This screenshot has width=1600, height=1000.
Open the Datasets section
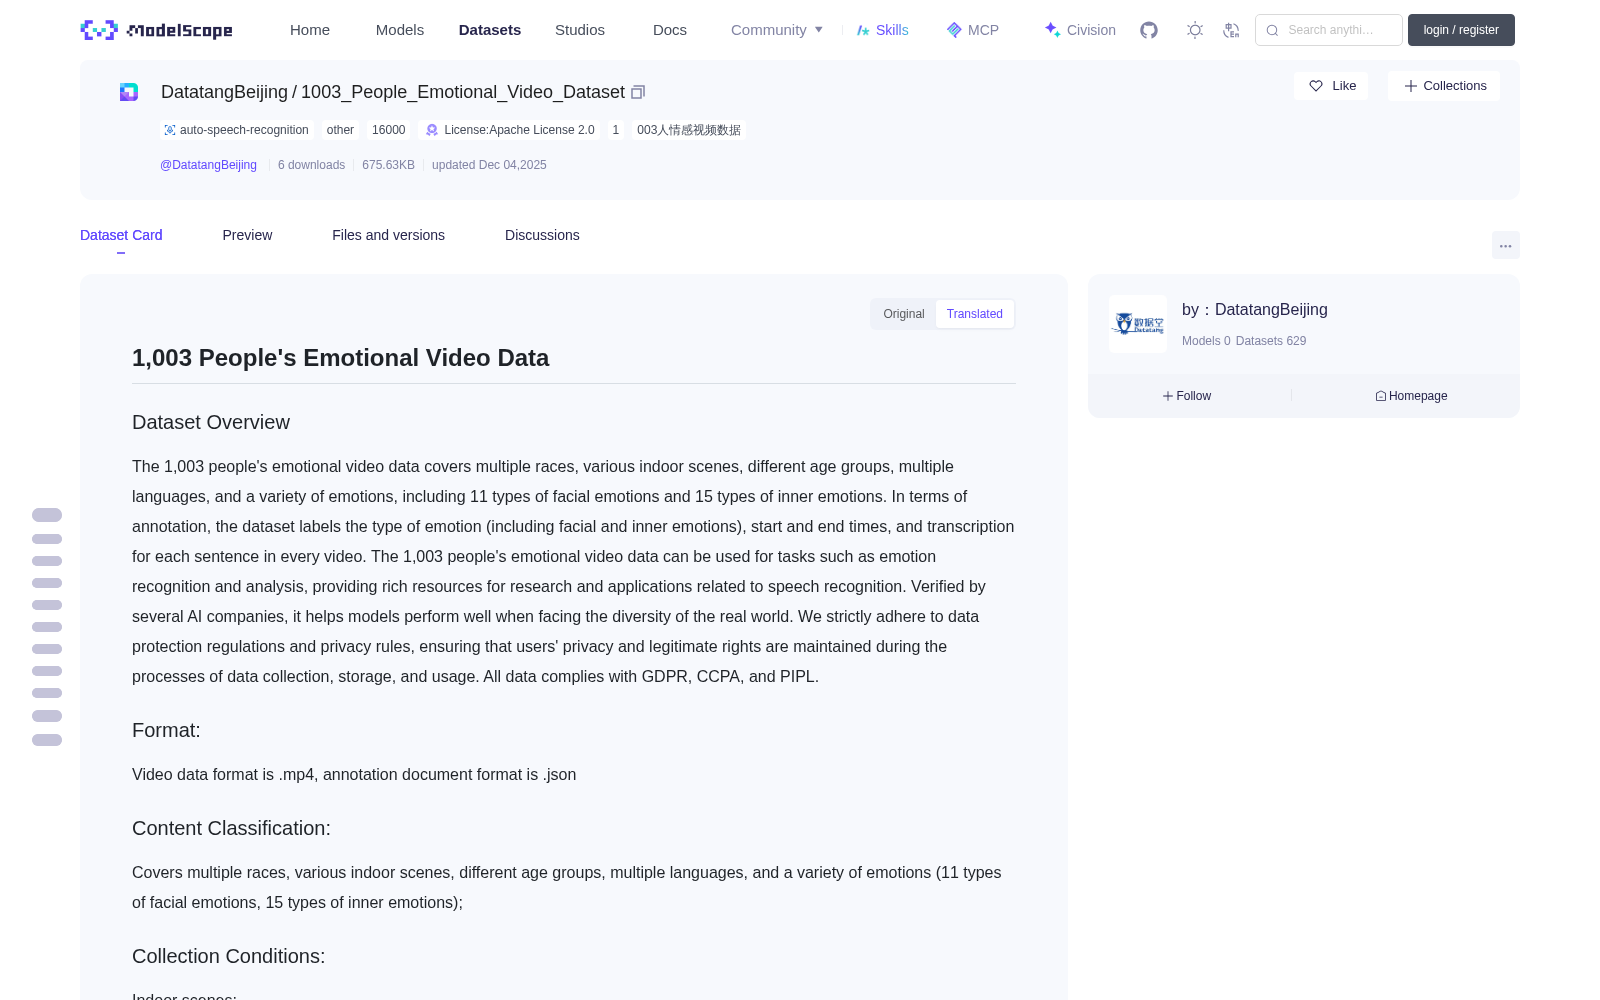pyautogui.click(x=490, y=30)
